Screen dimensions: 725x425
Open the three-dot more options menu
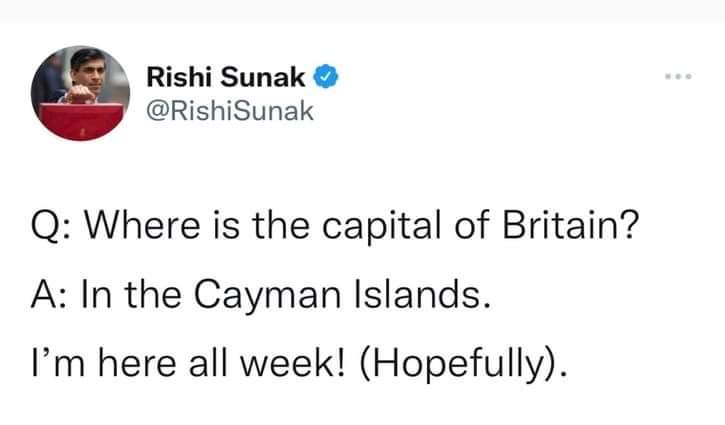pos(678,77)
